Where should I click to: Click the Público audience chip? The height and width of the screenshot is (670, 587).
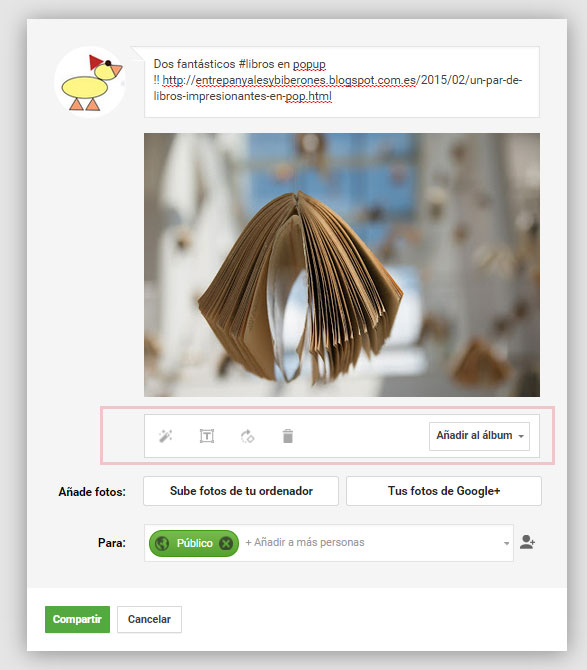point(194,543)
